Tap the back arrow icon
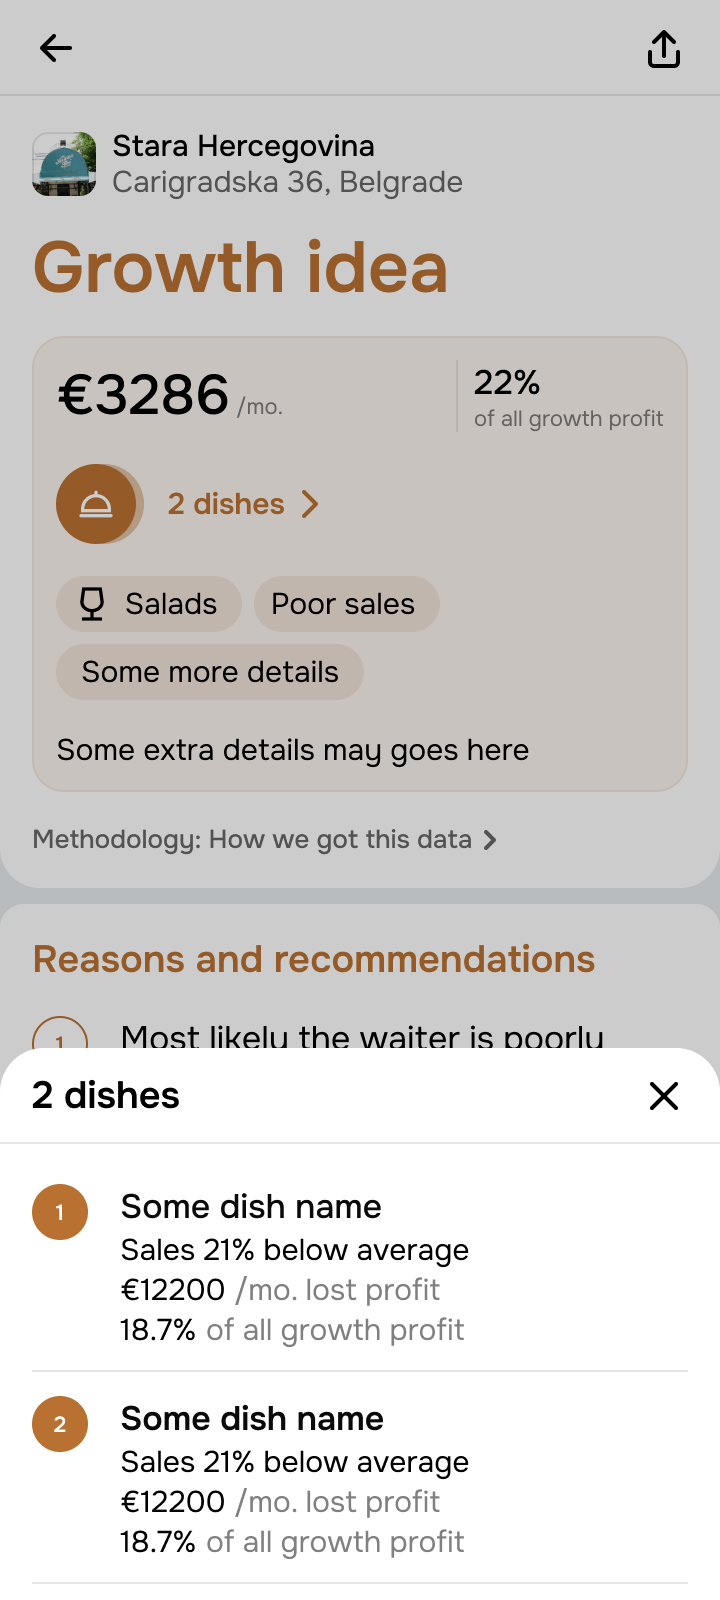Screen dimensions: 720x1600 [x=56, y=48]
